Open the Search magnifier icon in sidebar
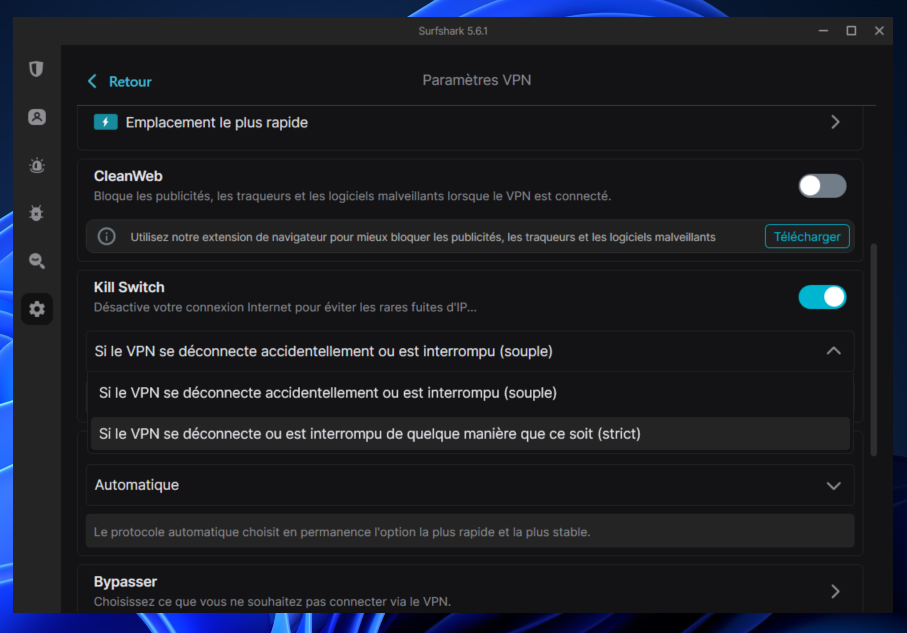This screenshot has width=907, height=633. point(37,261)
